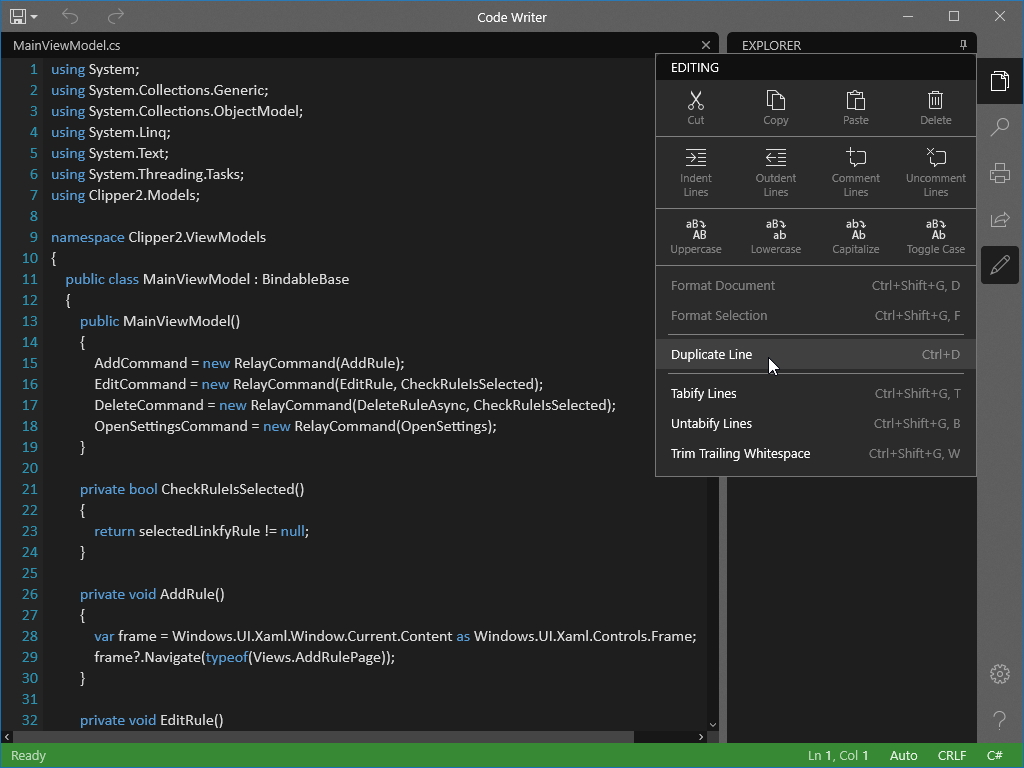This screenshot has width=1024, height=768.
Task: Choose Format Selection menu entry
Action: tap(816, 315)
